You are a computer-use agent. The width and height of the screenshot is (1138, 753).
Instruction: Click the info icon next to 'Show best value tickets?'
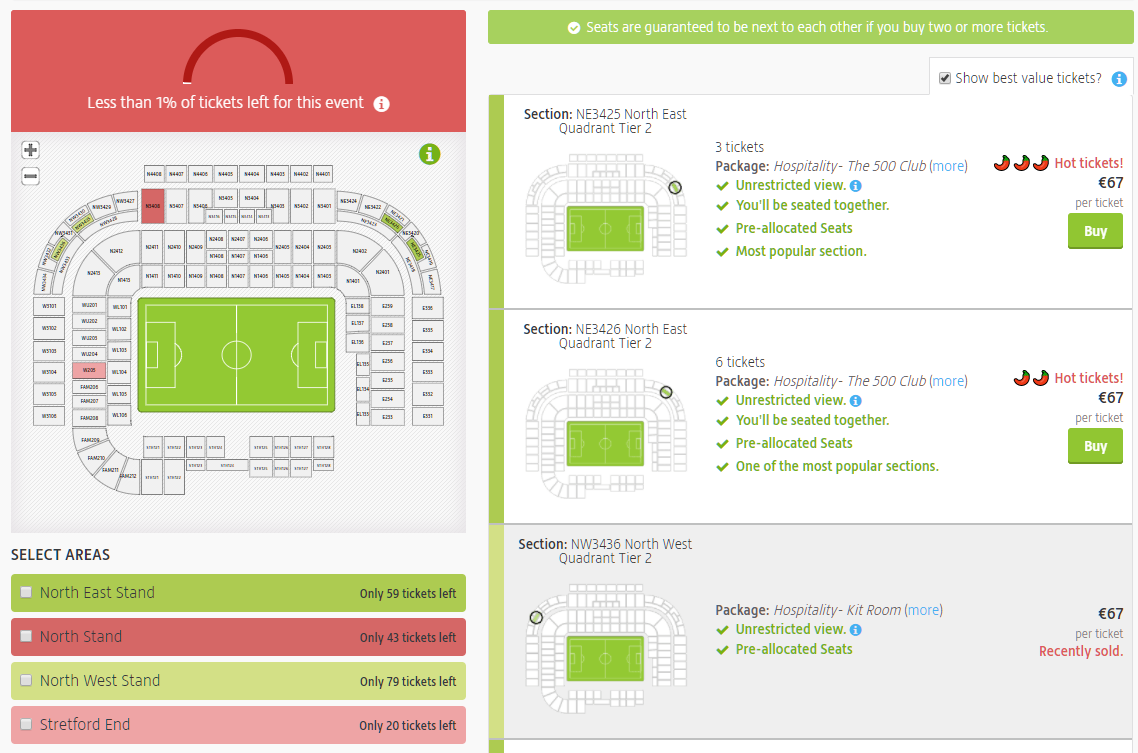(x=1119, y=78)
